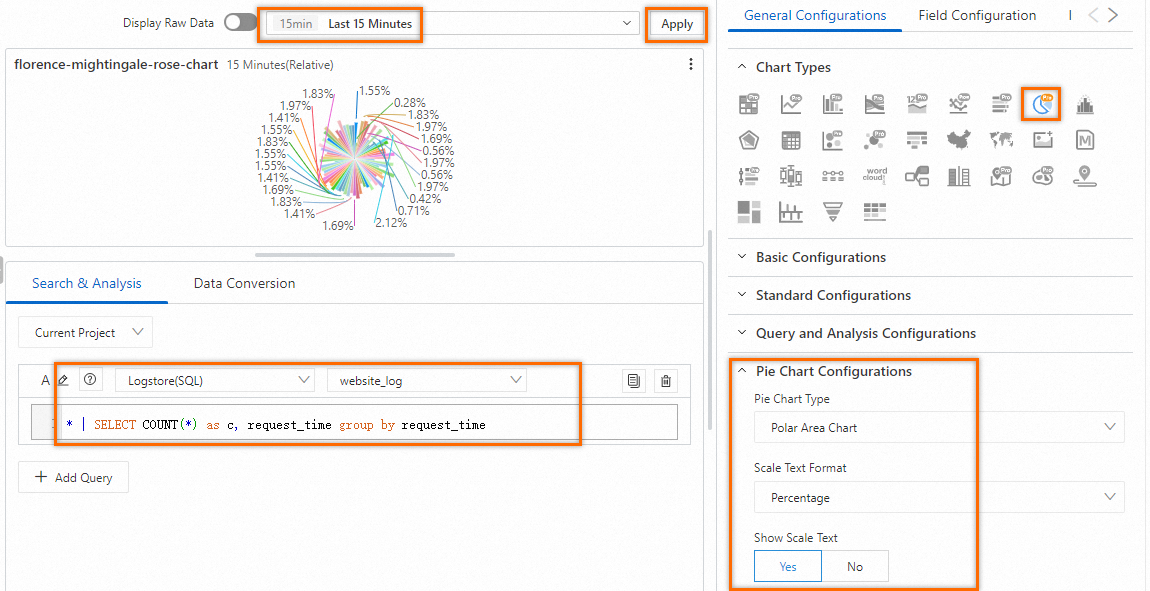
Task: Select the Treemap chart icon
Action: 749,211
